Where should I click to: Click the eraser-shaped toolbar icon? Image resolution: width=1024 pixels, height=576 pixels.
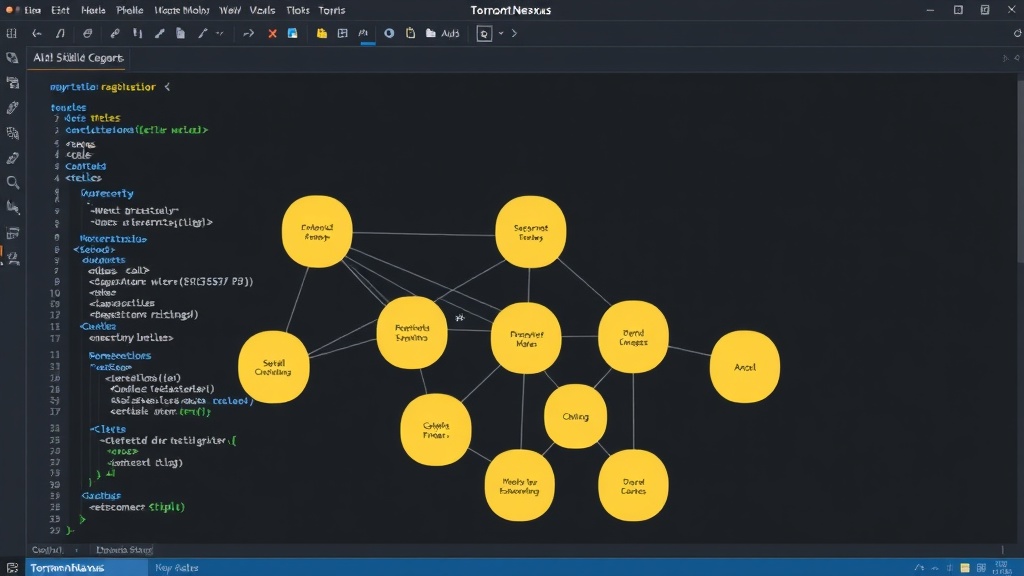click(88, 33)
